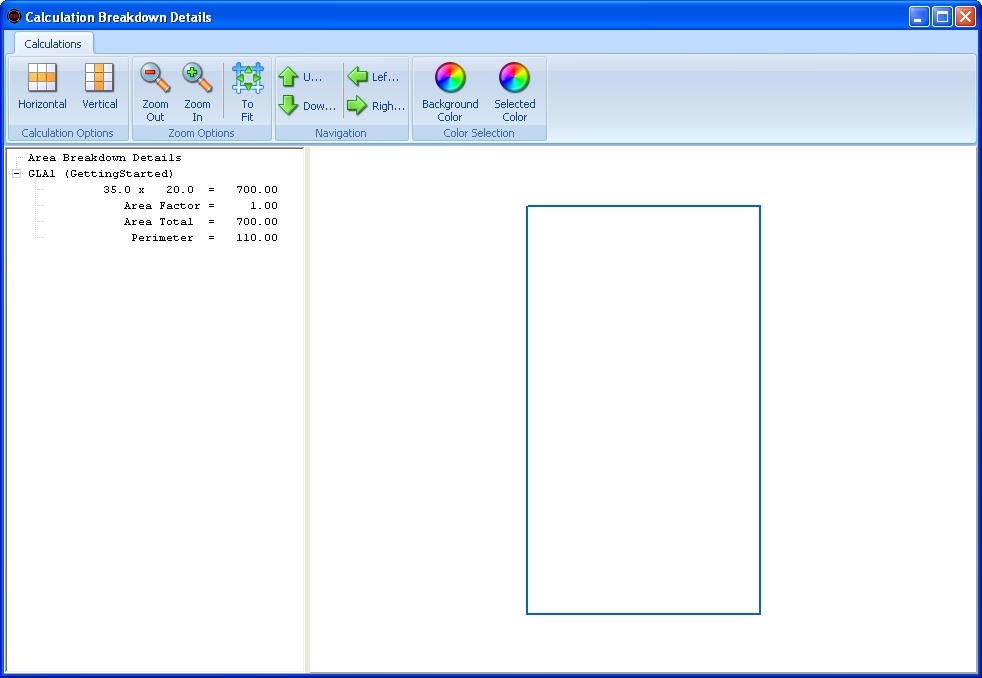The height and width of the screenshot is (678, 982).
Task: Select Area Breakdown Details root item
Action: [x=104, y=158]
